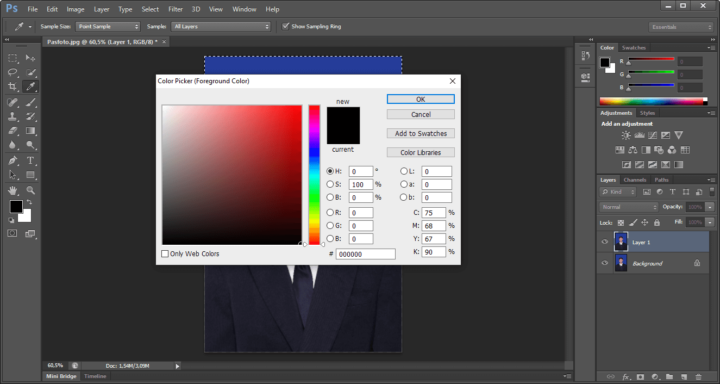
Task: Open the layer Kind filter dropdown
Action: point(618,192)
